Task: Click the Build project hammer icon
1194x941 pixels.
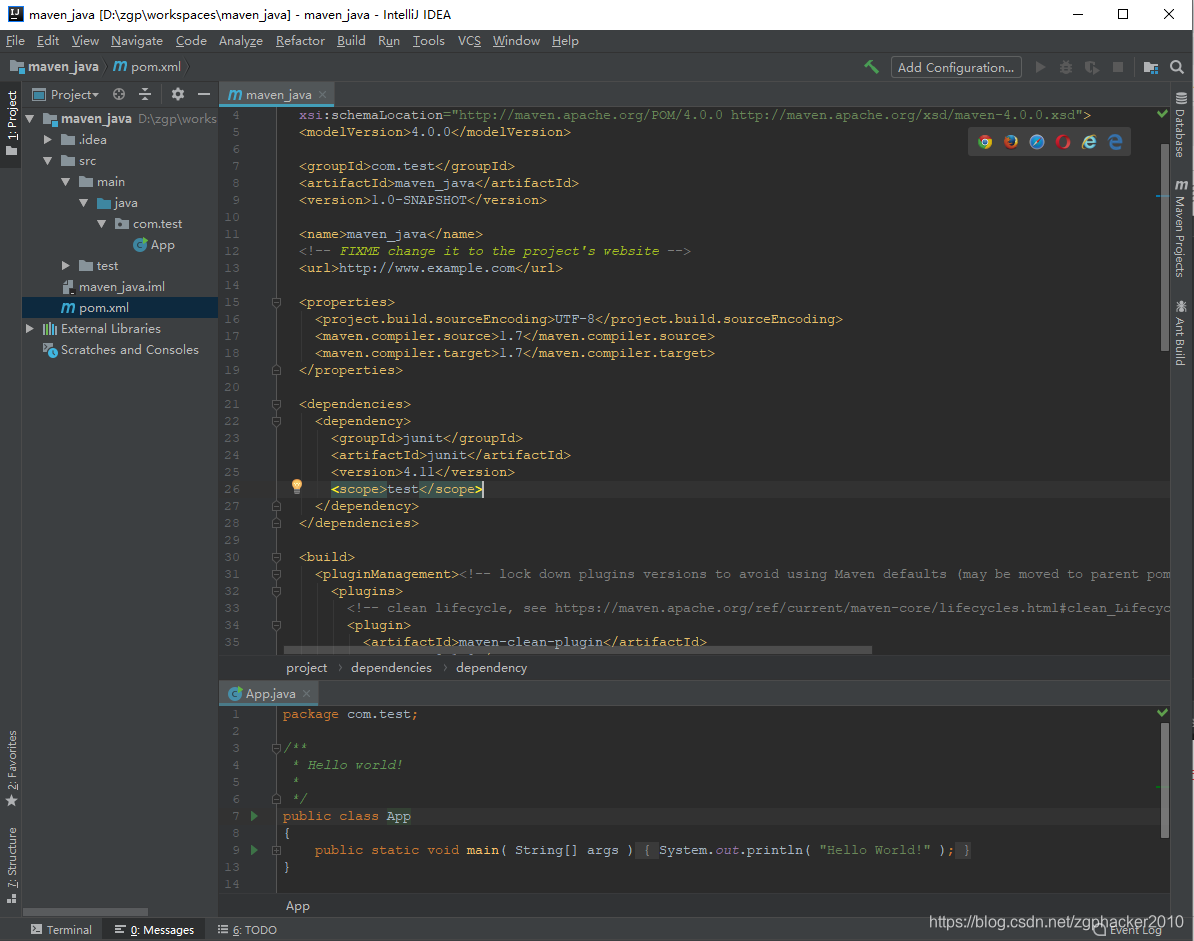Action: tap(871, 67)
